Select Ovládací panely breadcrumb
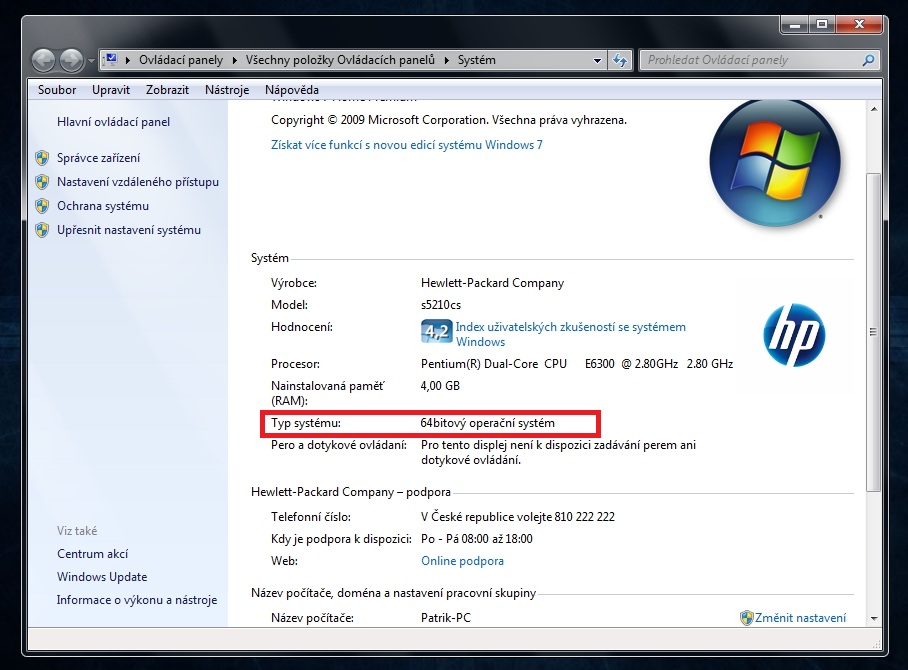908x670 pixels. (181, 60)
